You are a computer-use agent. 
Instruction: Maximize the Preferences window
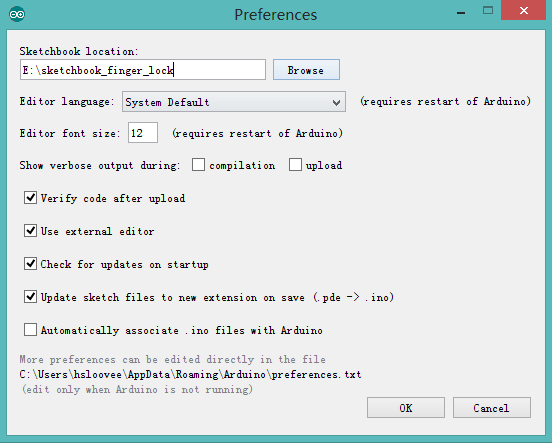pyautogui.click(x=488, y=11)
